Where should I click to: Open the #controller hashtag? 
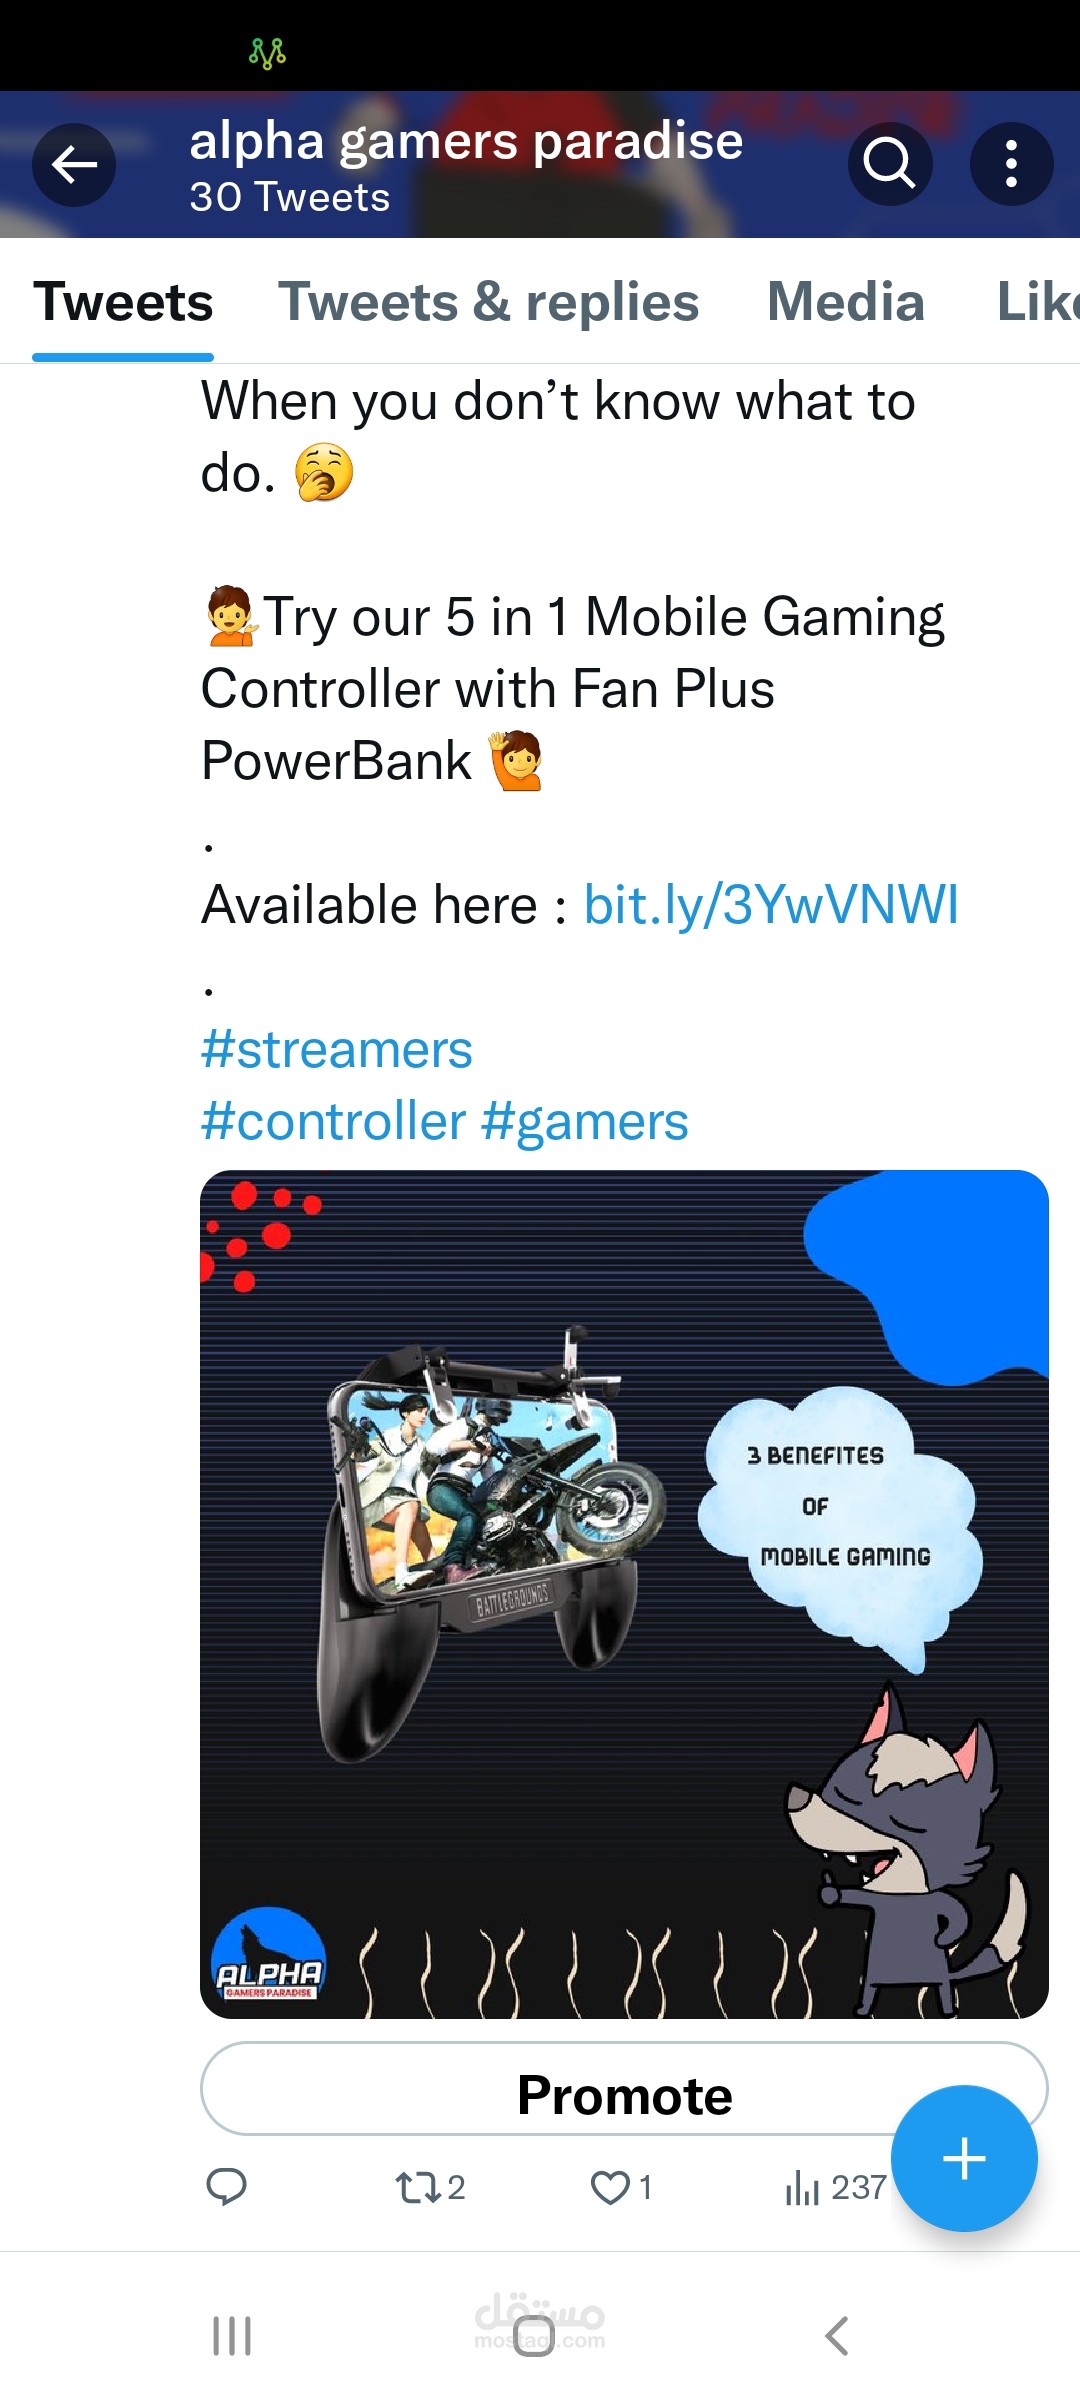click(333, 1121)
